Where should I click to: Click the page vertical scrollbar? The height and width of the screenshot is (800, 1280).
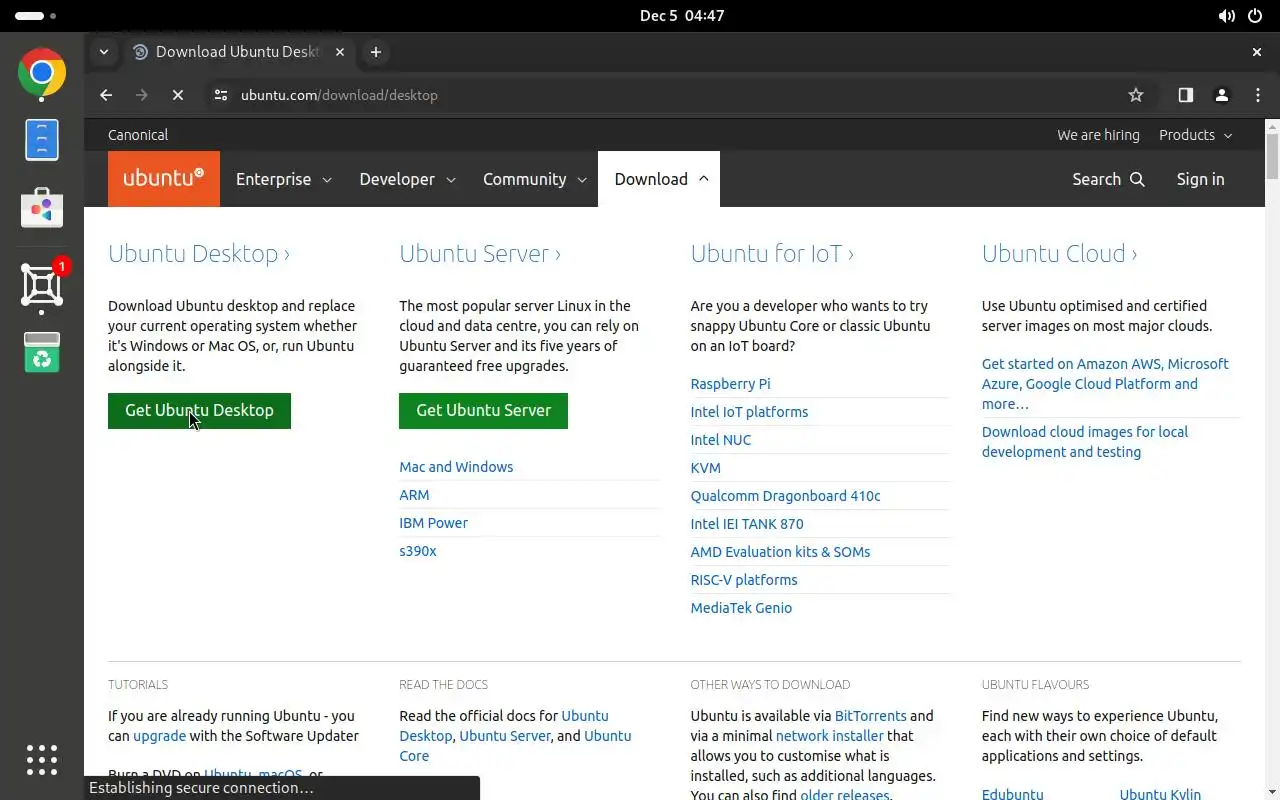pos(1272,155)
